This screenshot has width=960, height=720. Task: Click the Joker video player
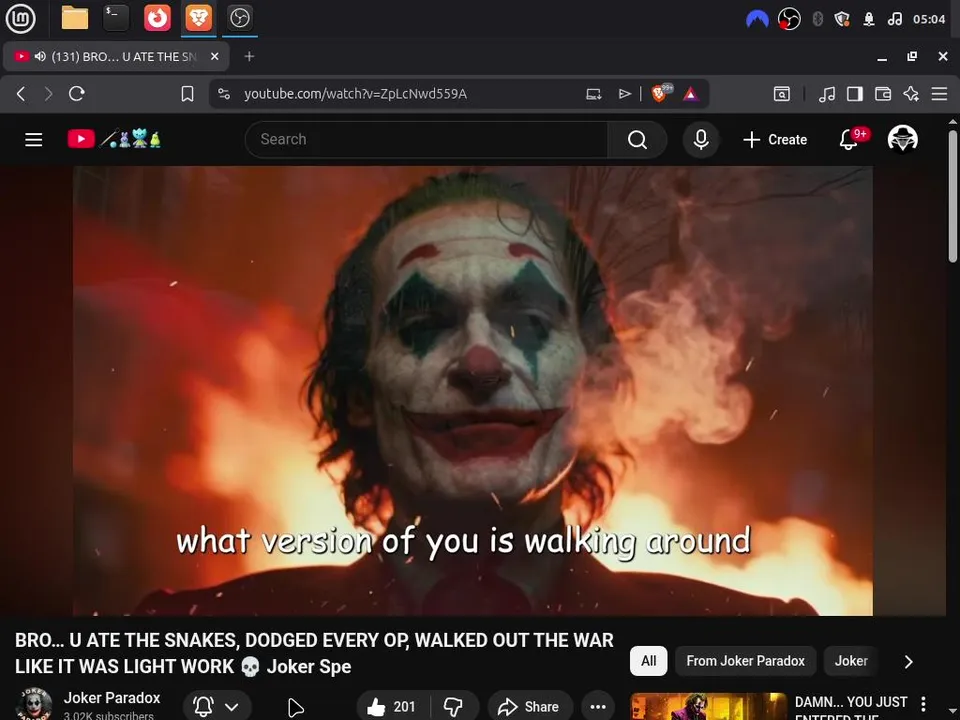tap(473, 391)
